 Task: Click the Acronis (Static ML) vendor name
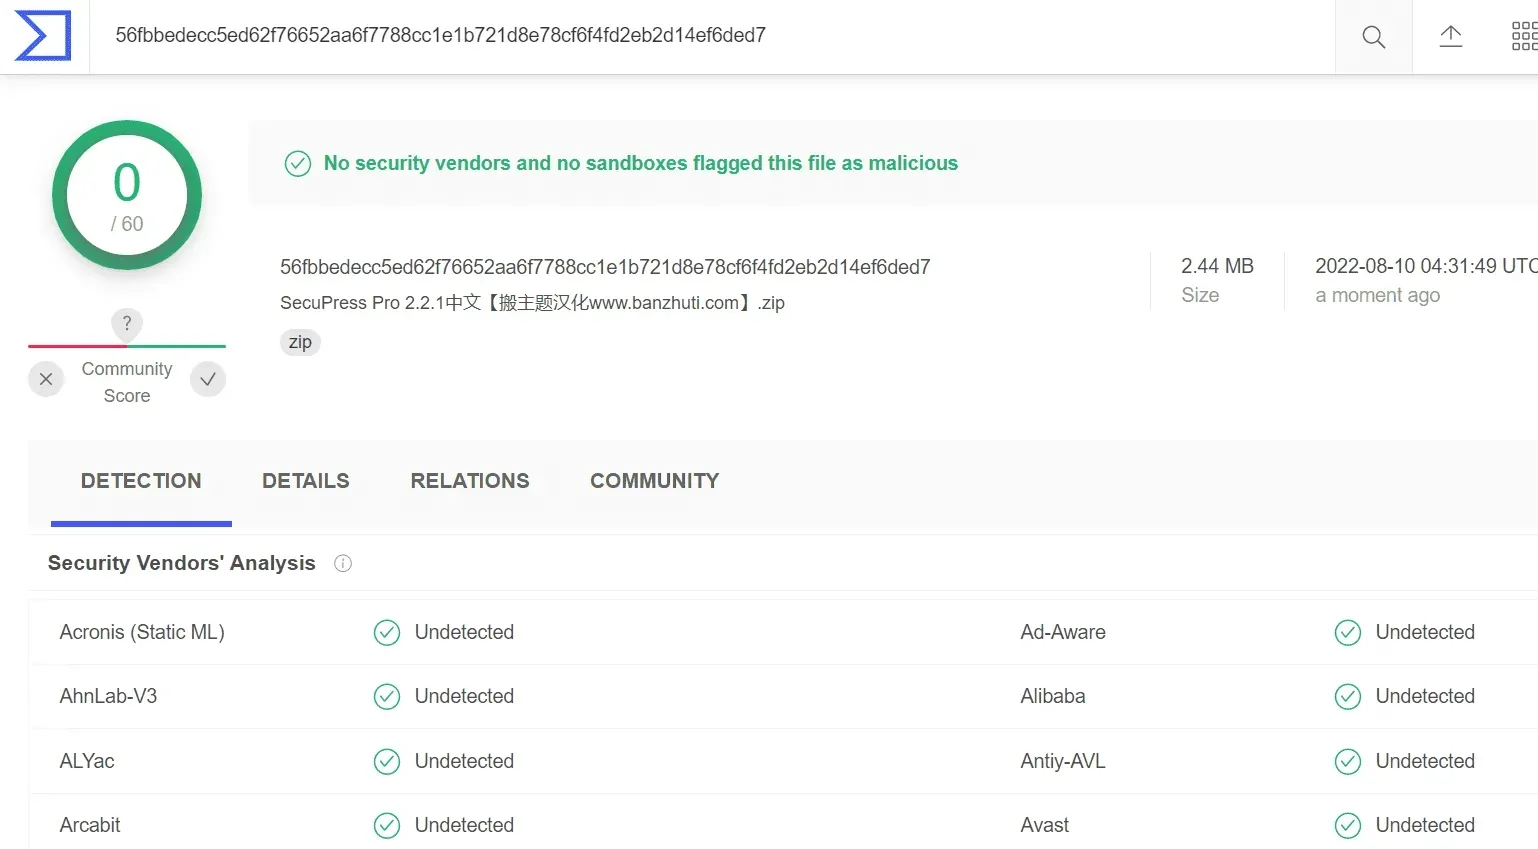[x=142, y=632]
